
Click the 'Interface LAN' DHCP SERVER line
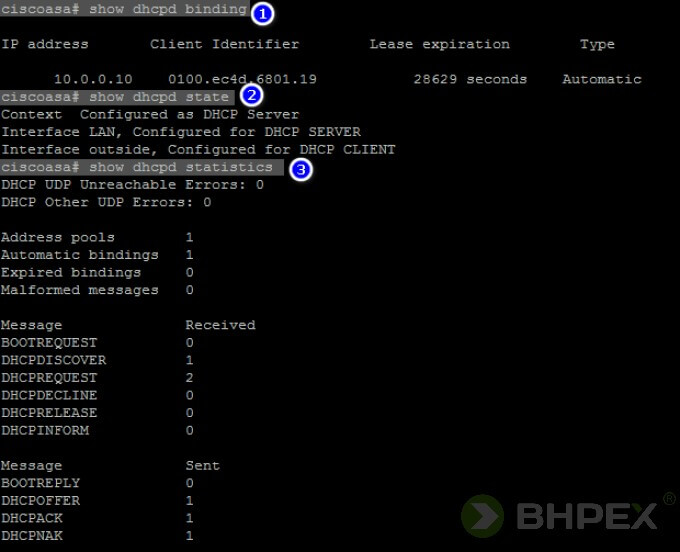point(181,132)
